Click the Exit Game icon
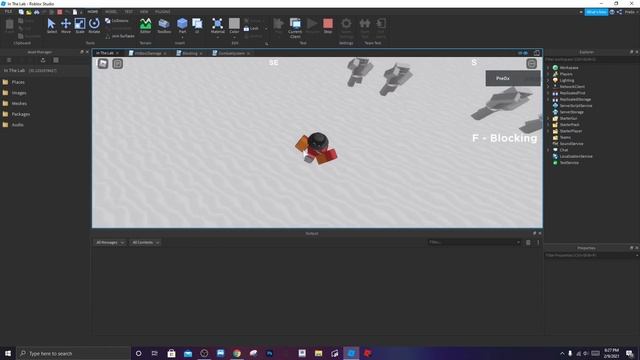Screen dimensions: 640x360 (x=381, y=27)
